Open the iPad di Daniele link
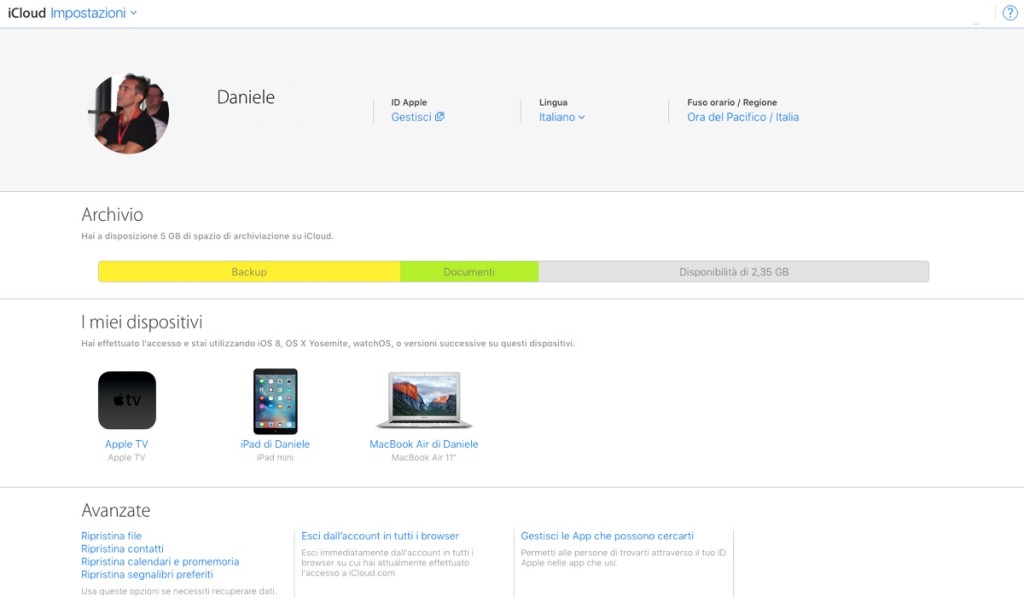 275,444
